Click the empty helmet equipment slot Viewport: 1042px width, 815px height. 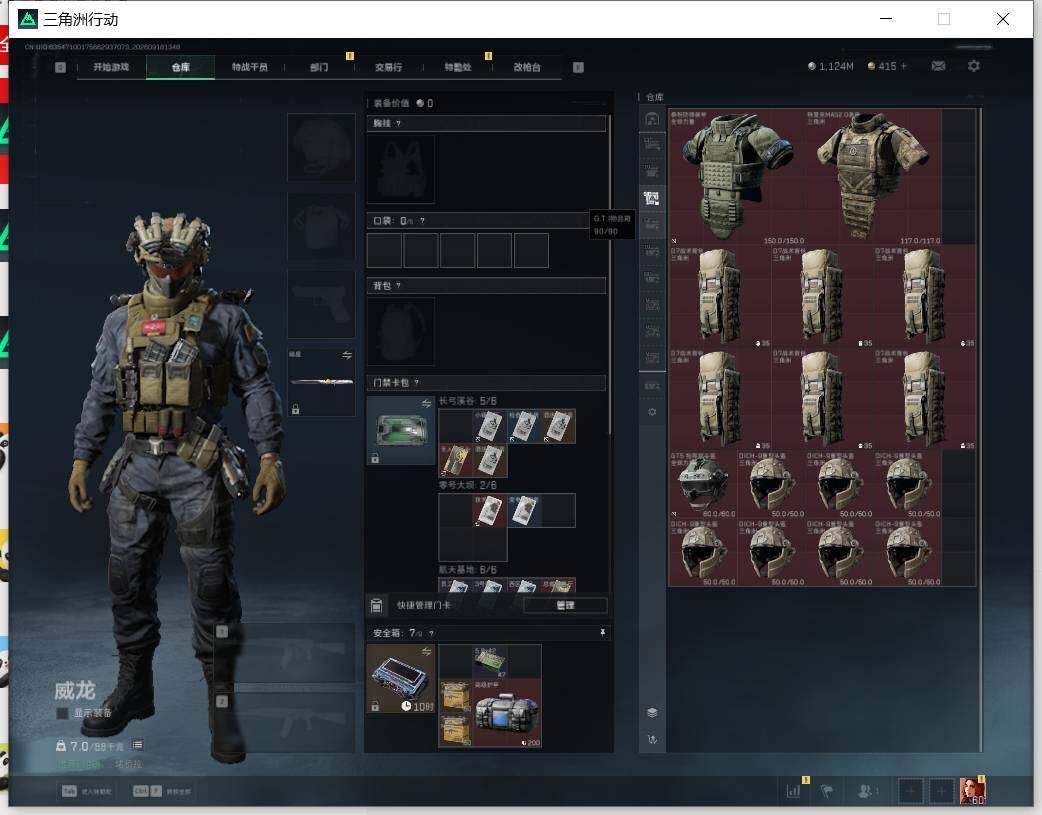[321, 148]
